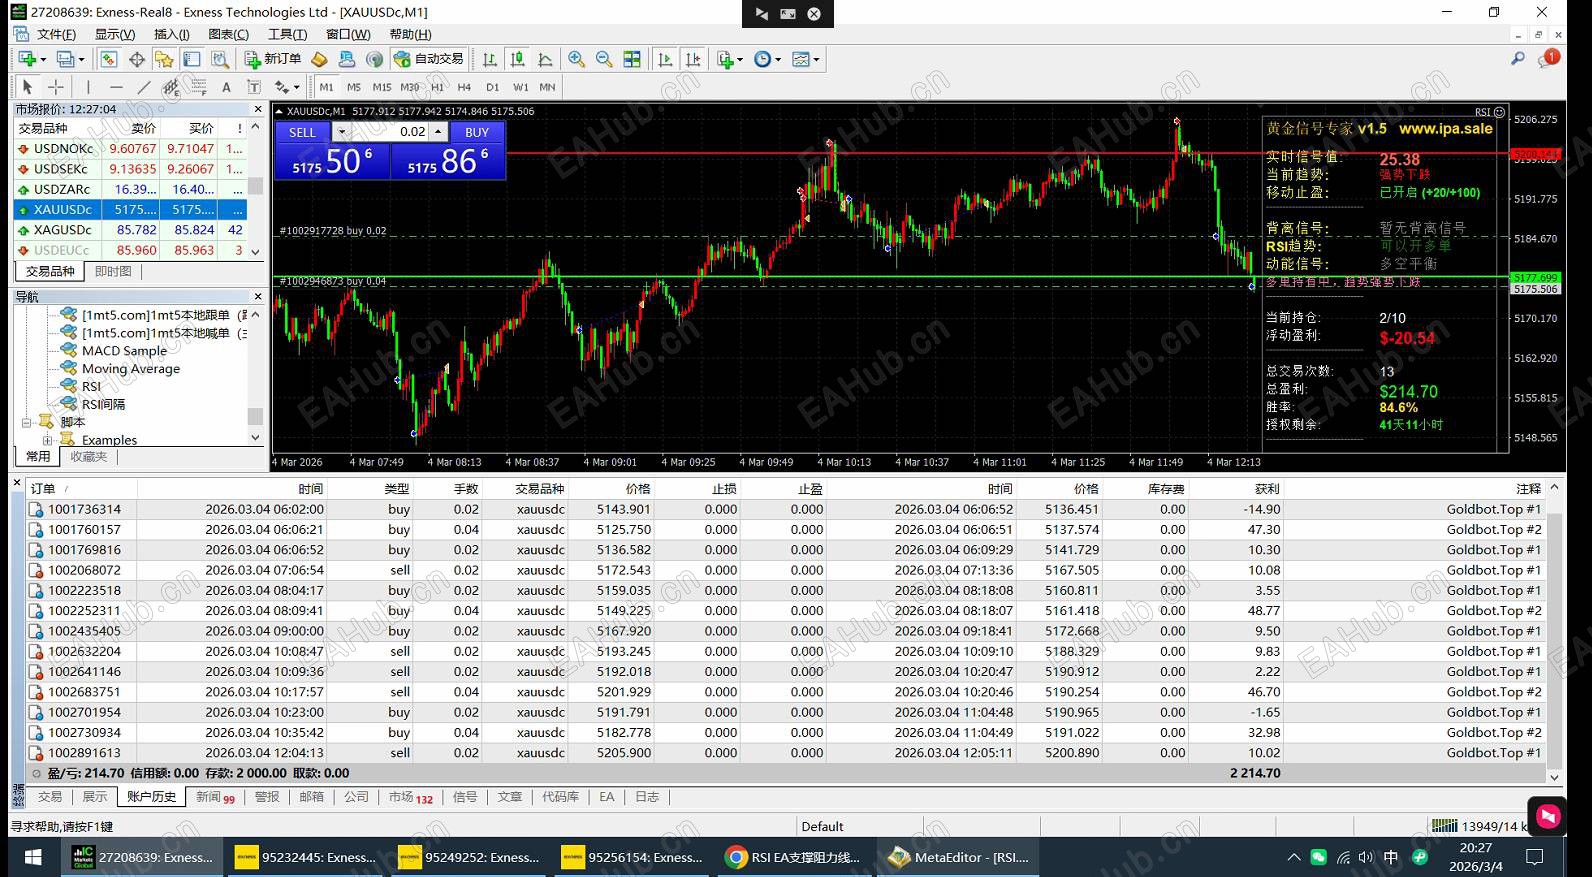Switch to the 交易 terminal tab
The width and height of the screenshot is (1592, 877).
tap(50, 797)
